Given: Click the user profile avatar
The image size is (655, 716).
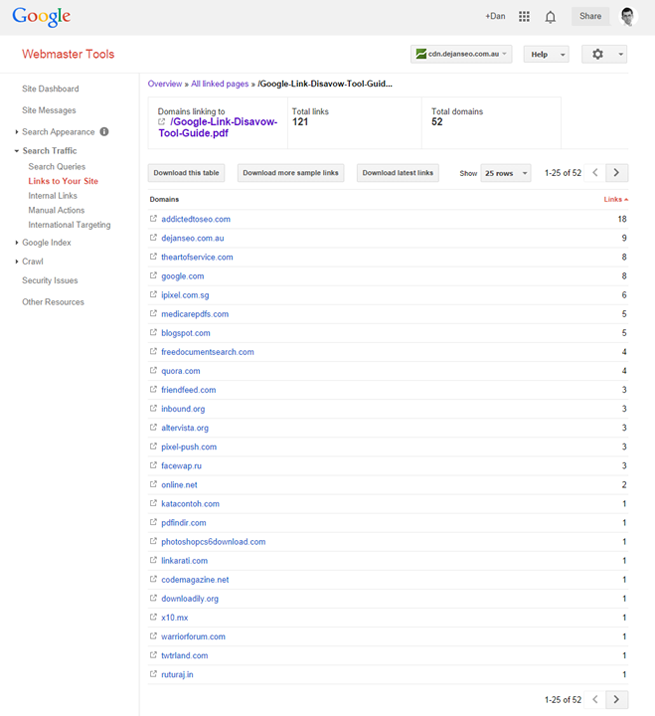Looking at the screenshot, I should [x=628, y=16].
